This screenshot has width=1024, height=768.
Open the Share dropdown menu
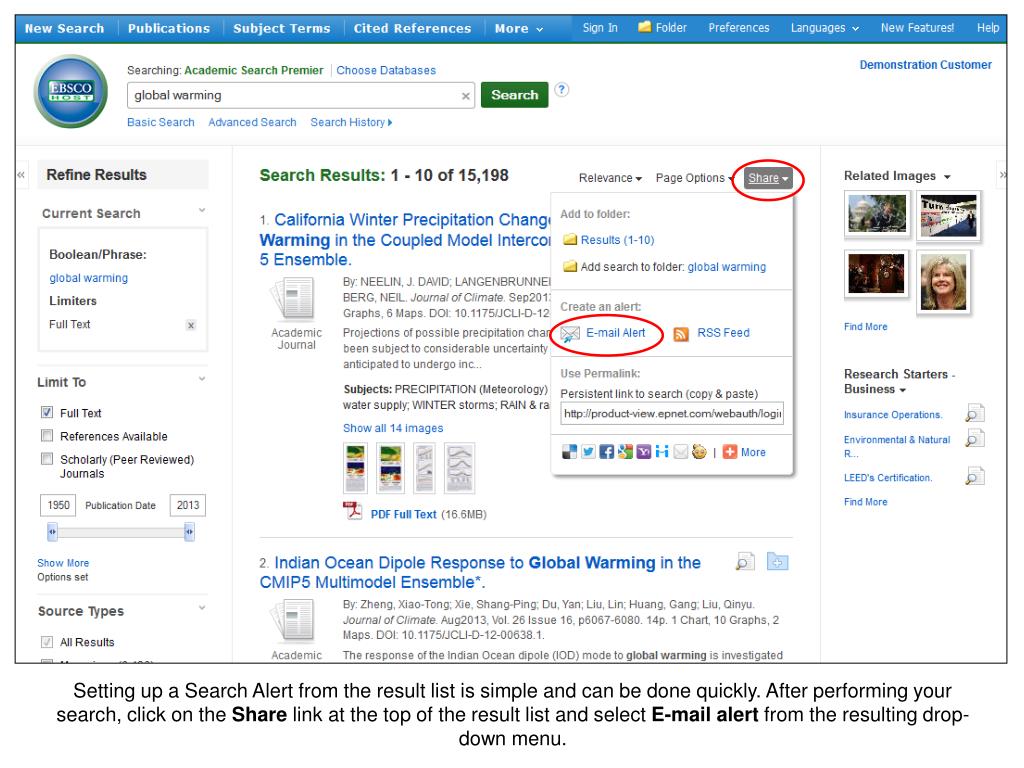[x=768, y=178]
